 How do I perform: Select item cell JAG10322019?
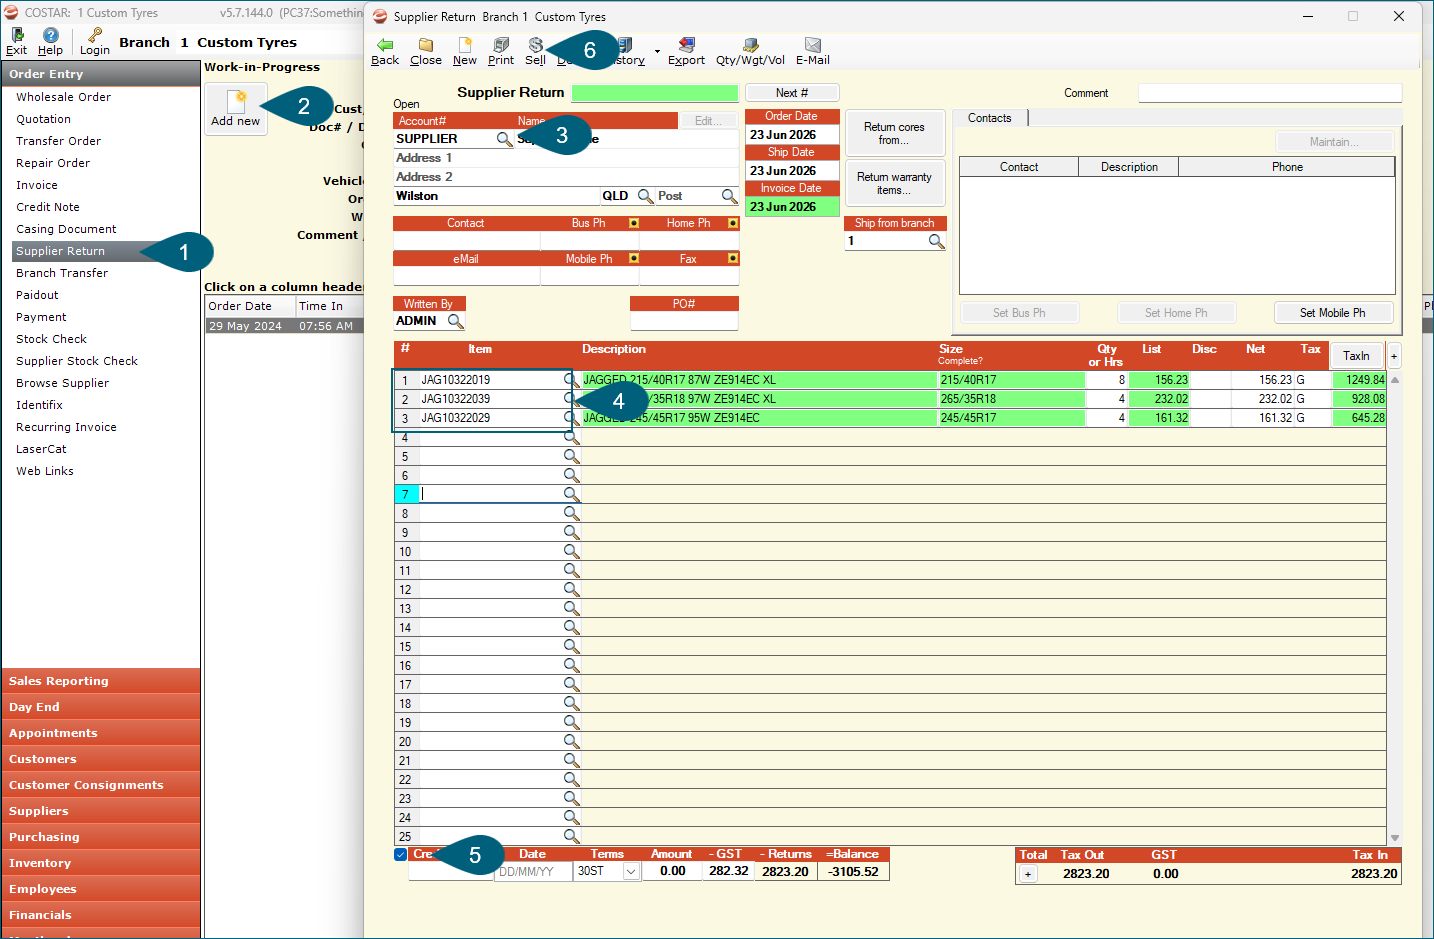coord(490,380)
